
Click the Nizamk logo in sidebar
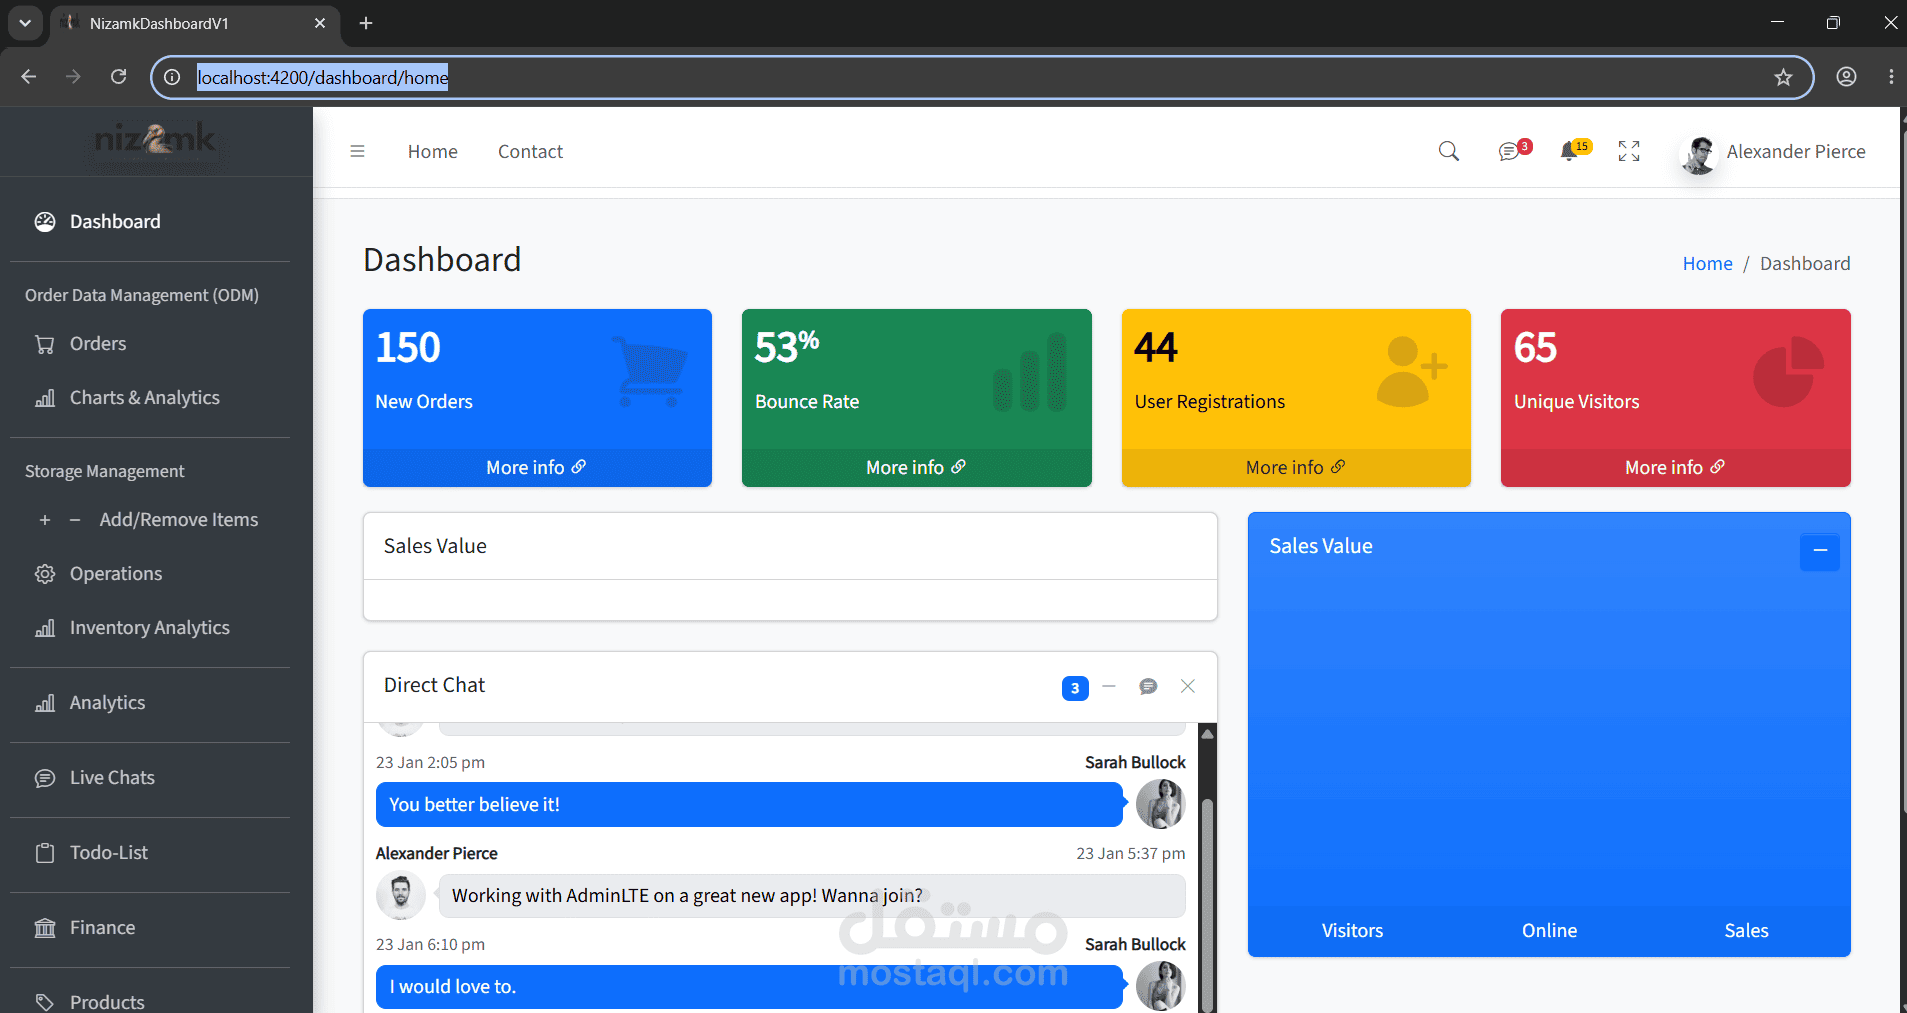click(x=155, y=141)
